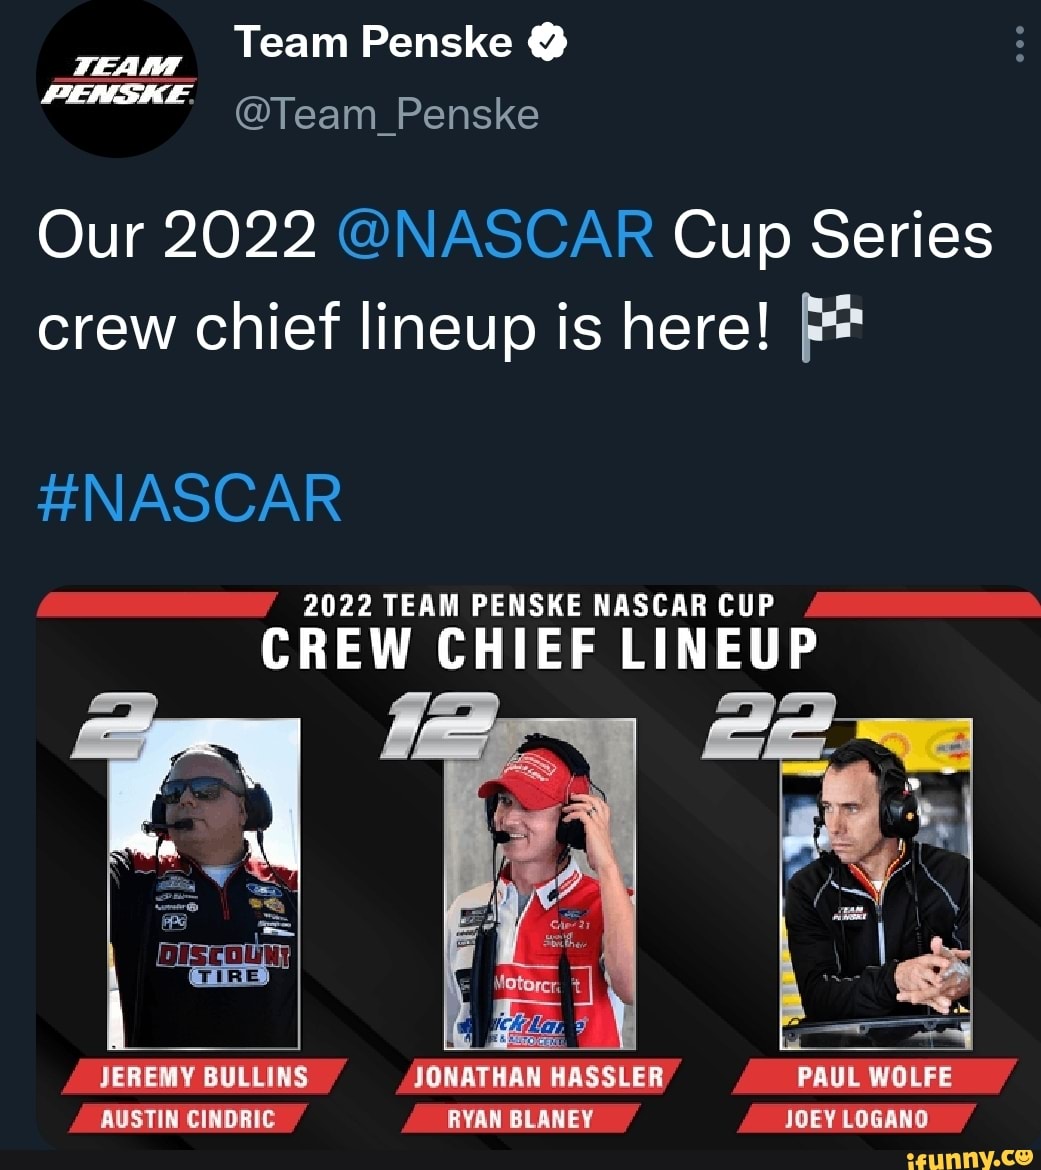The width and height of the screenshot is (1041, 1170).
Task: Select the silver number 12 graphic
Action: point(442,716)
